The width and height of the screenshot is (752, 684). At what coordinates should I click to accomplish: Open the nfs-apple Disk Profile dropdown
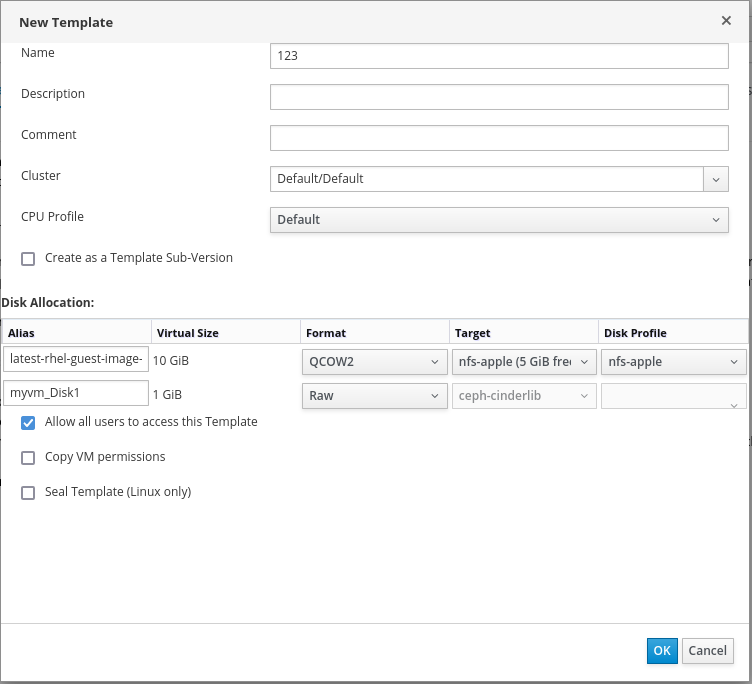(x=673, y=361)
